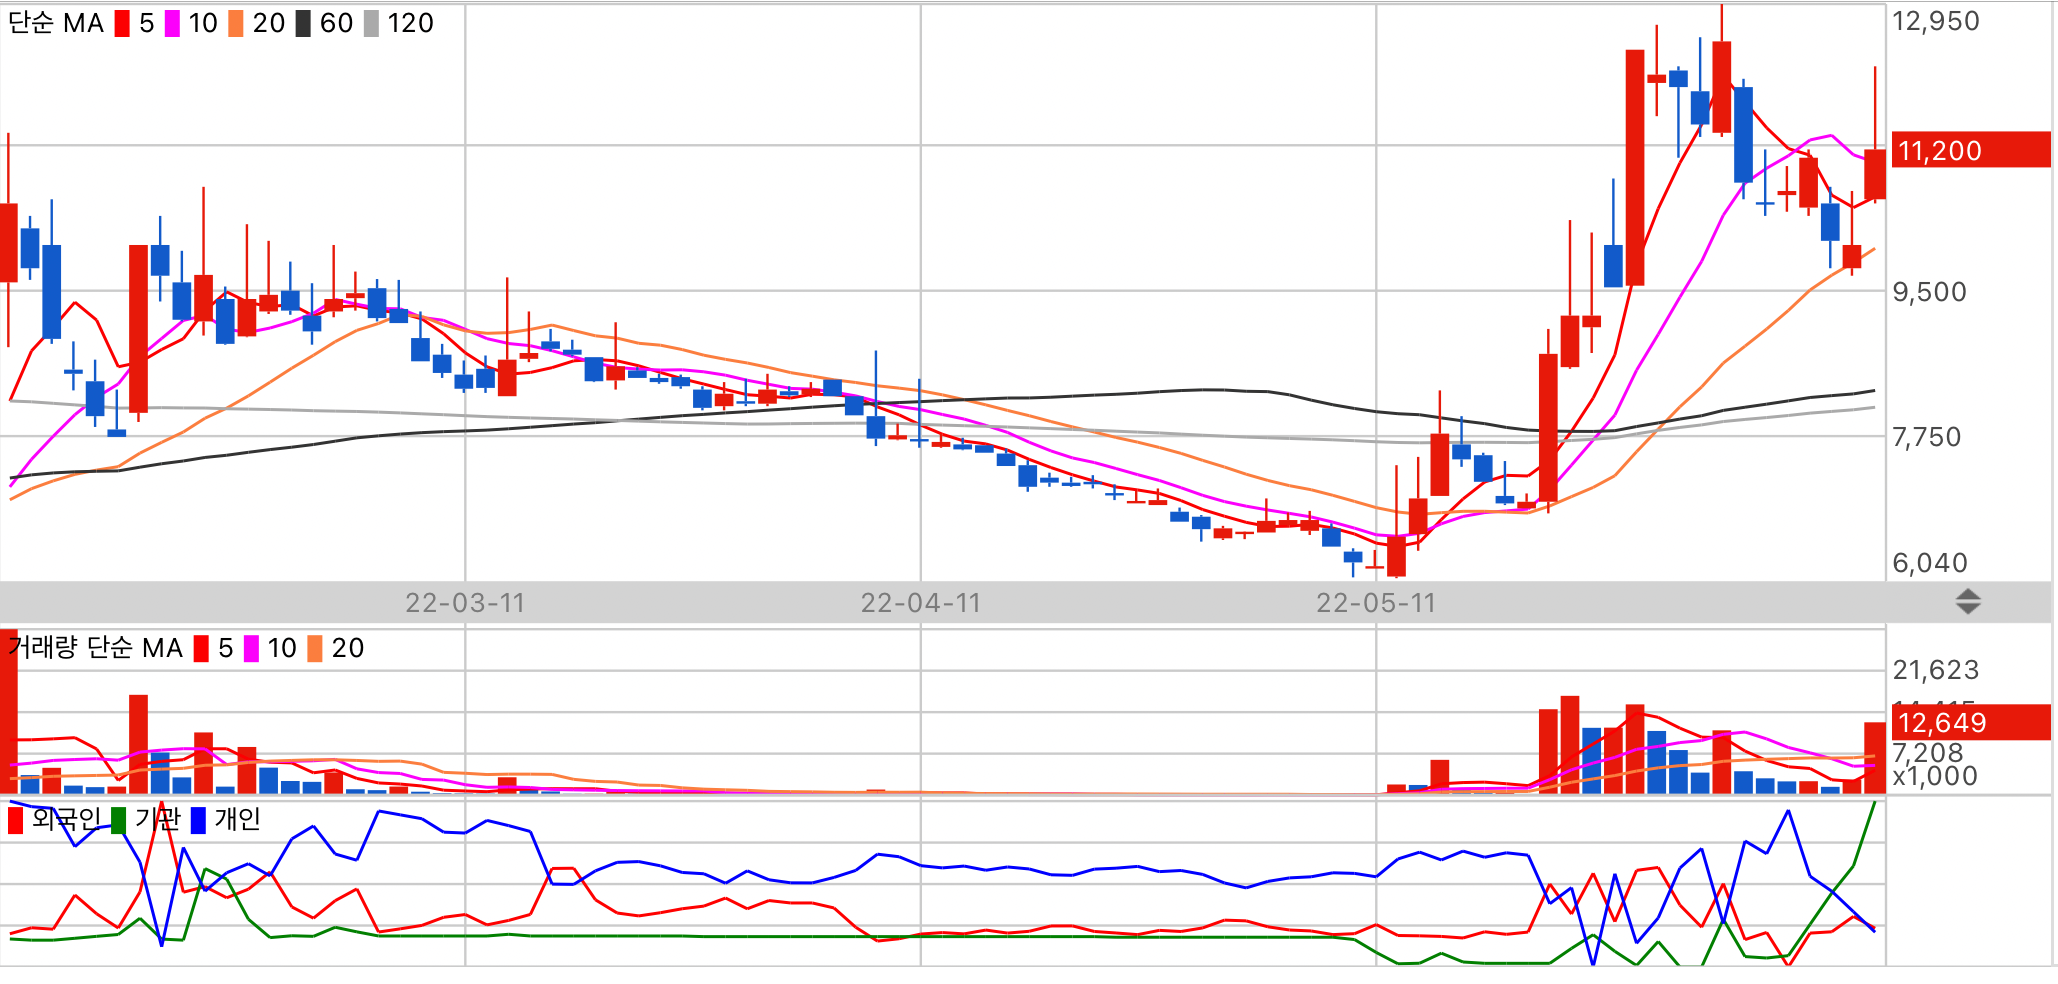Click the number 60 in MA legend
The width and height of the screenshot is (2058, 984).
337,23
